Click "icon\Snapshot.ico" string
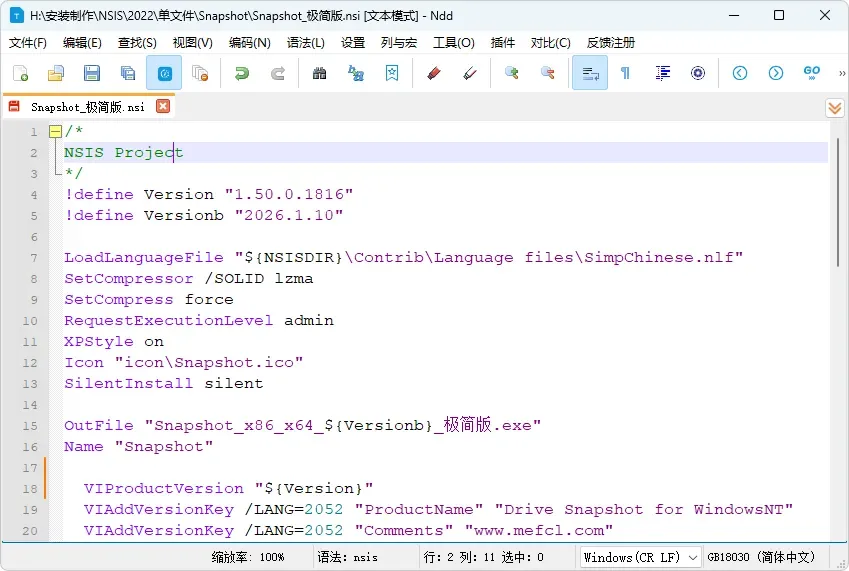 [208, 363]
